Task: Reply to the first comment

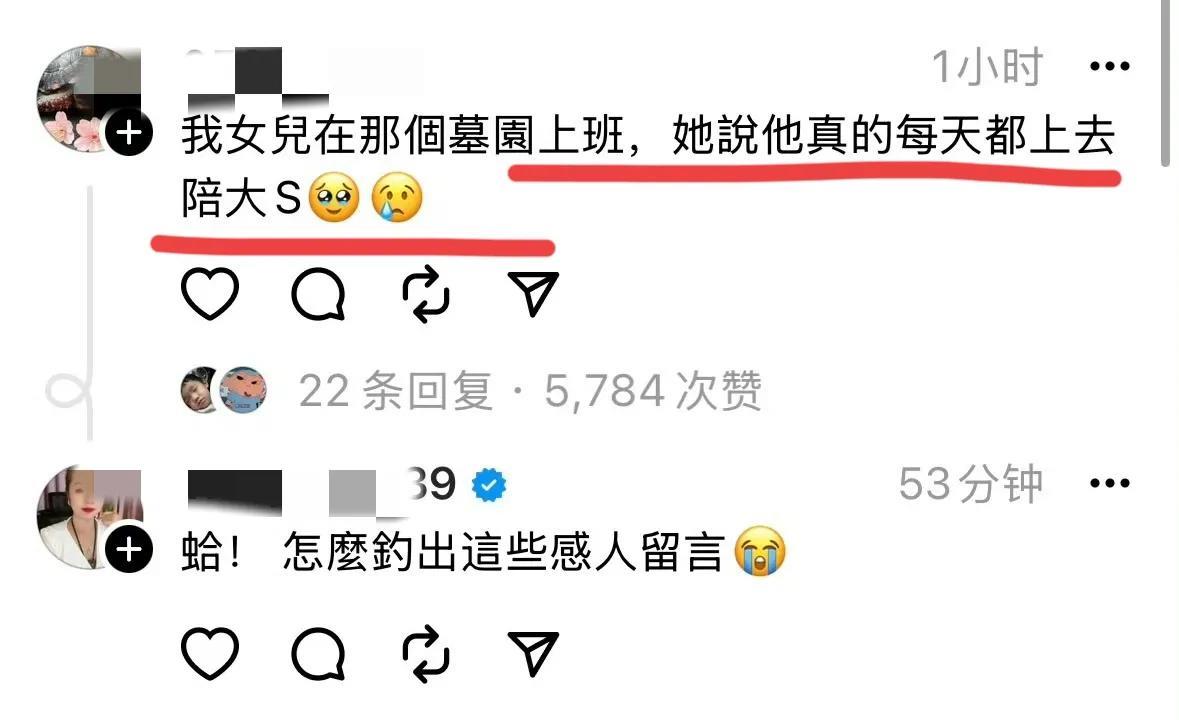Action: click(x=319, y=294)
